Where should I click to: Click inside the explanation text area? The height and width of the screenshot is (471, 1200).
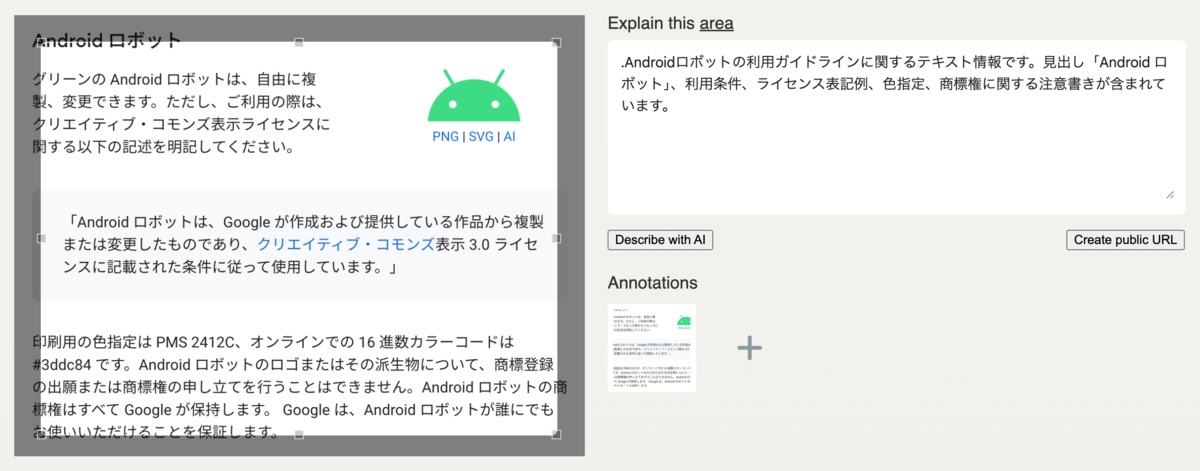[x=896, y=127]
